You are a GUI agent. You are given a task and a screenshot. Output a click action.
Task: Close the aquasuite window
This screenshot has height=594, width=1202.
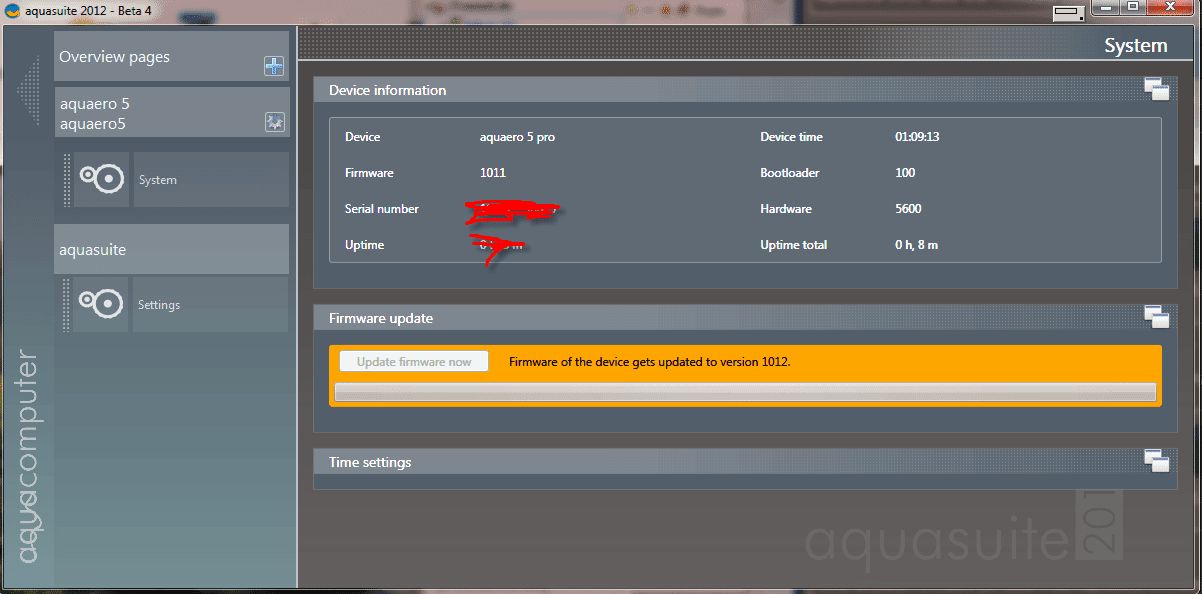coord(1171,8)
